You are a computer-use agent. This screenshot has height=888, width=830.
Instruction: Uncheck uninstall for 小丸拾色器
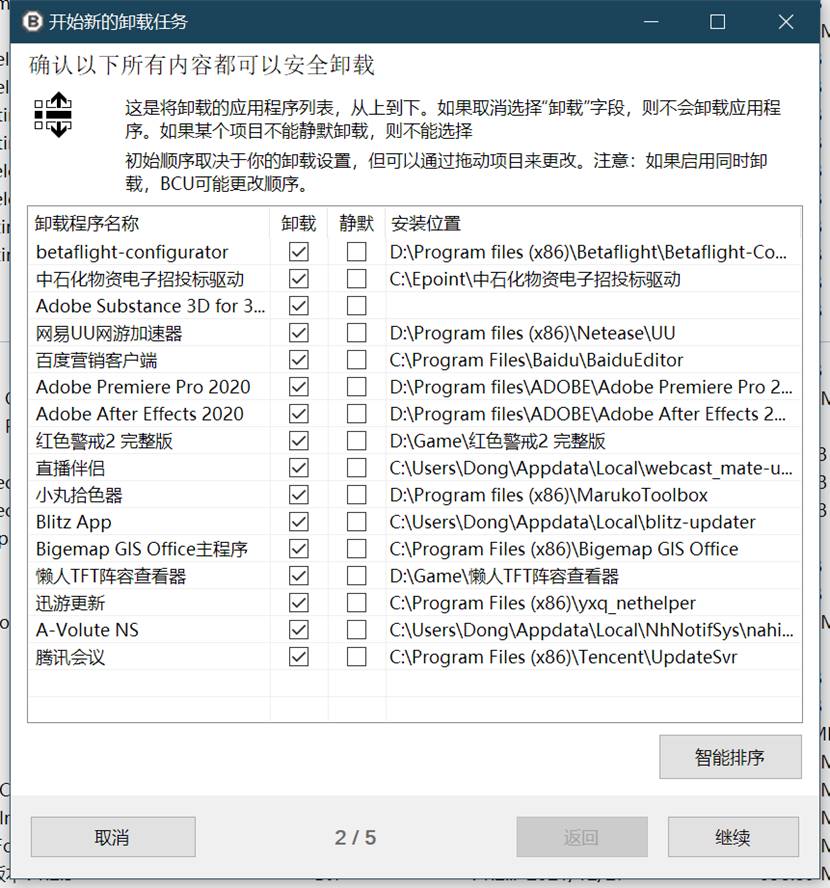tap(299, 495)
